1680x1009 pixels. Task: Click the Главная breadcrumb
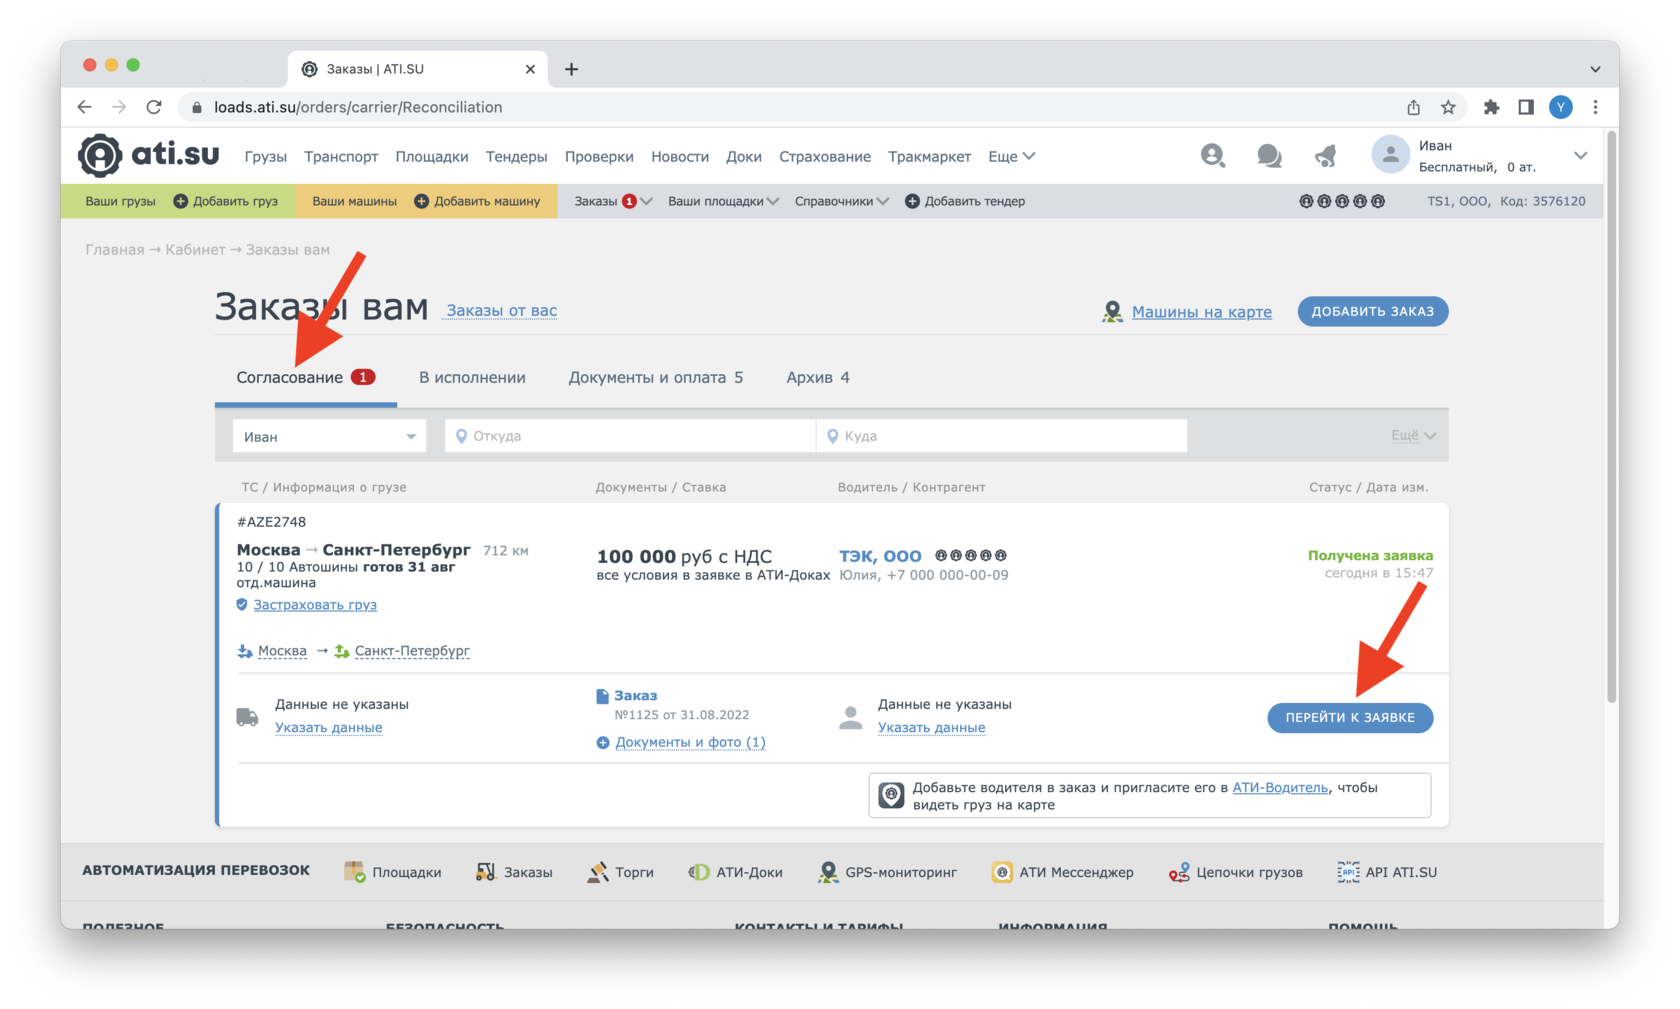pyautogui.click(x=114, y=250)
